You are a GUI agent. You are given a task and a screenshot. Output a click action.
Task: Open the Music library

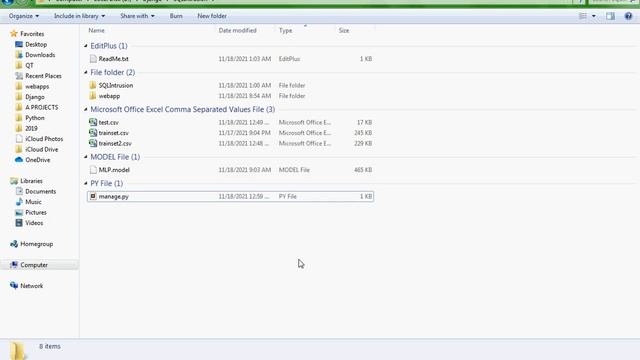coord(33,202)
